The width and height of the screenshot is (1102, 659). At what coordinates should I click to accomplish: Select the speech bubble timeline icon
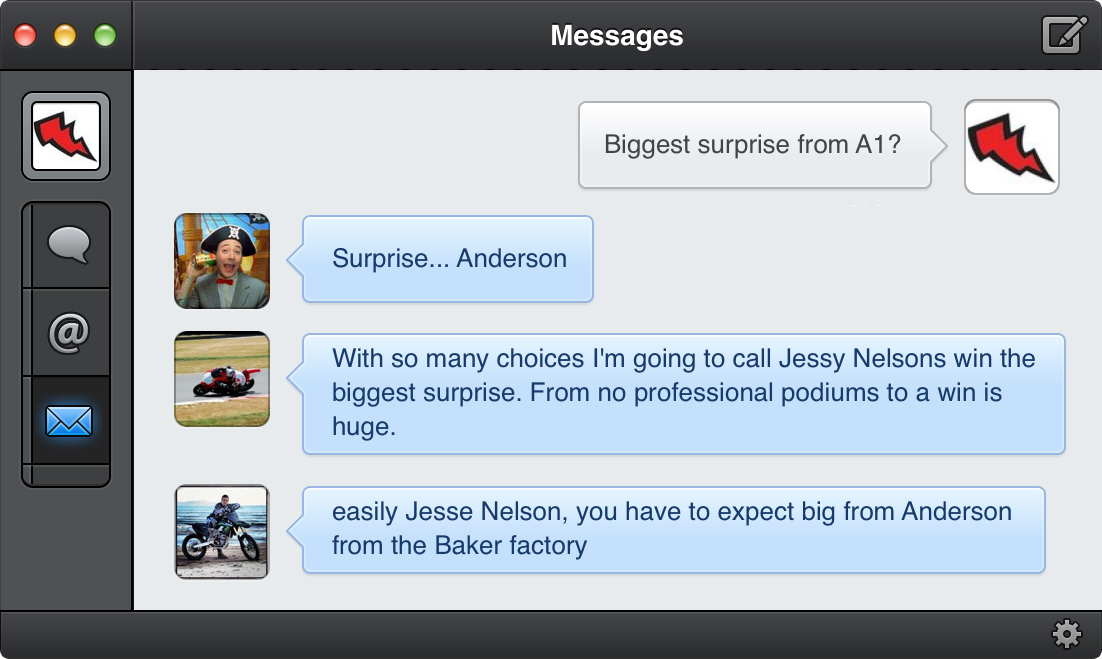click(x=69, y=244)
